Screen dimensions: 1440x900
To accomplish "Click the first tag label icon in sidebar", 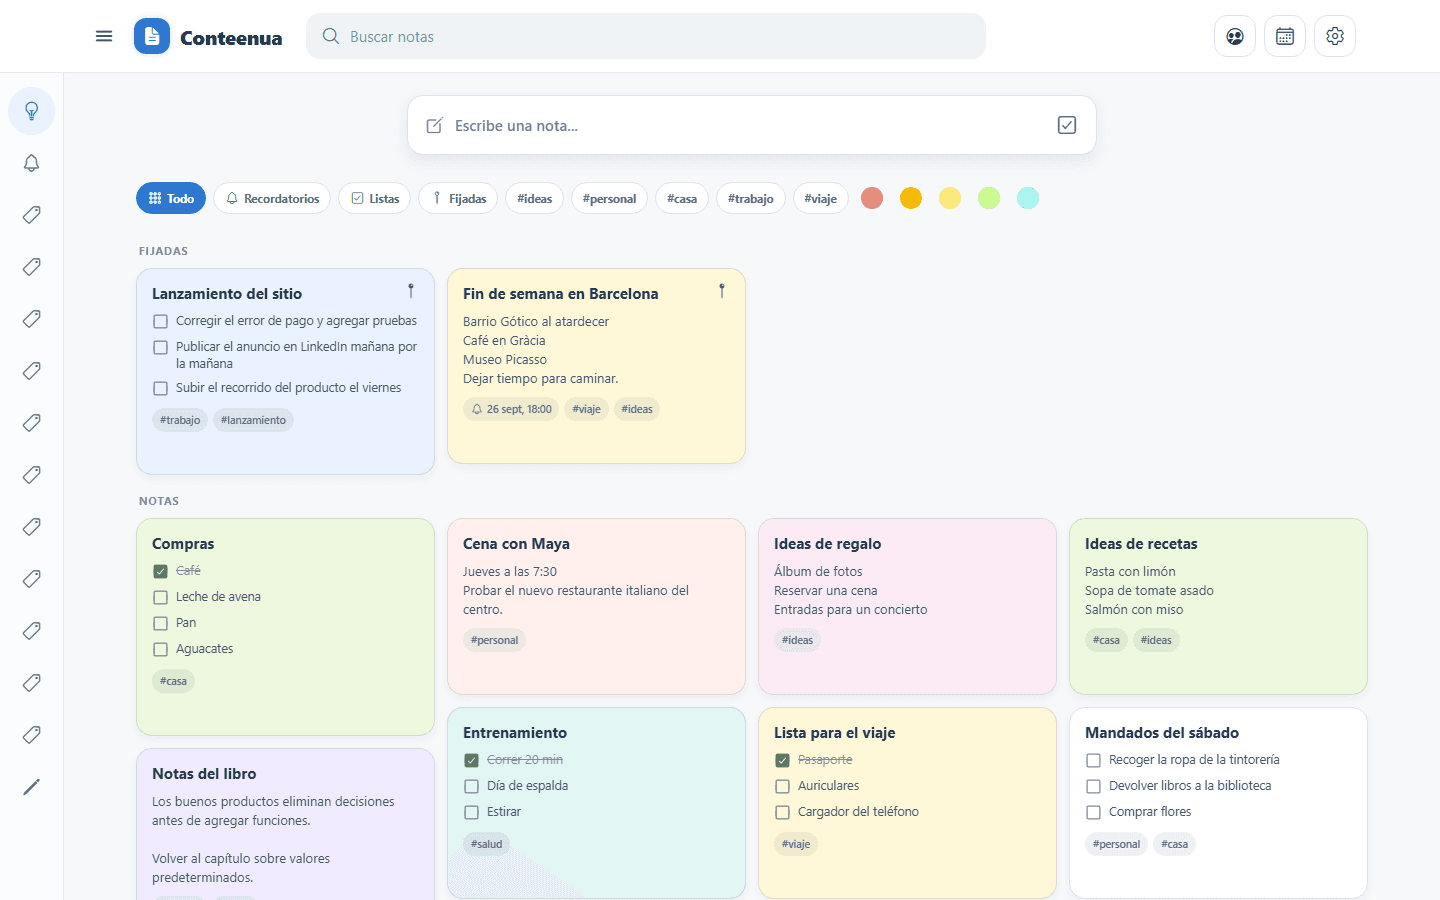I will point(32,215).
